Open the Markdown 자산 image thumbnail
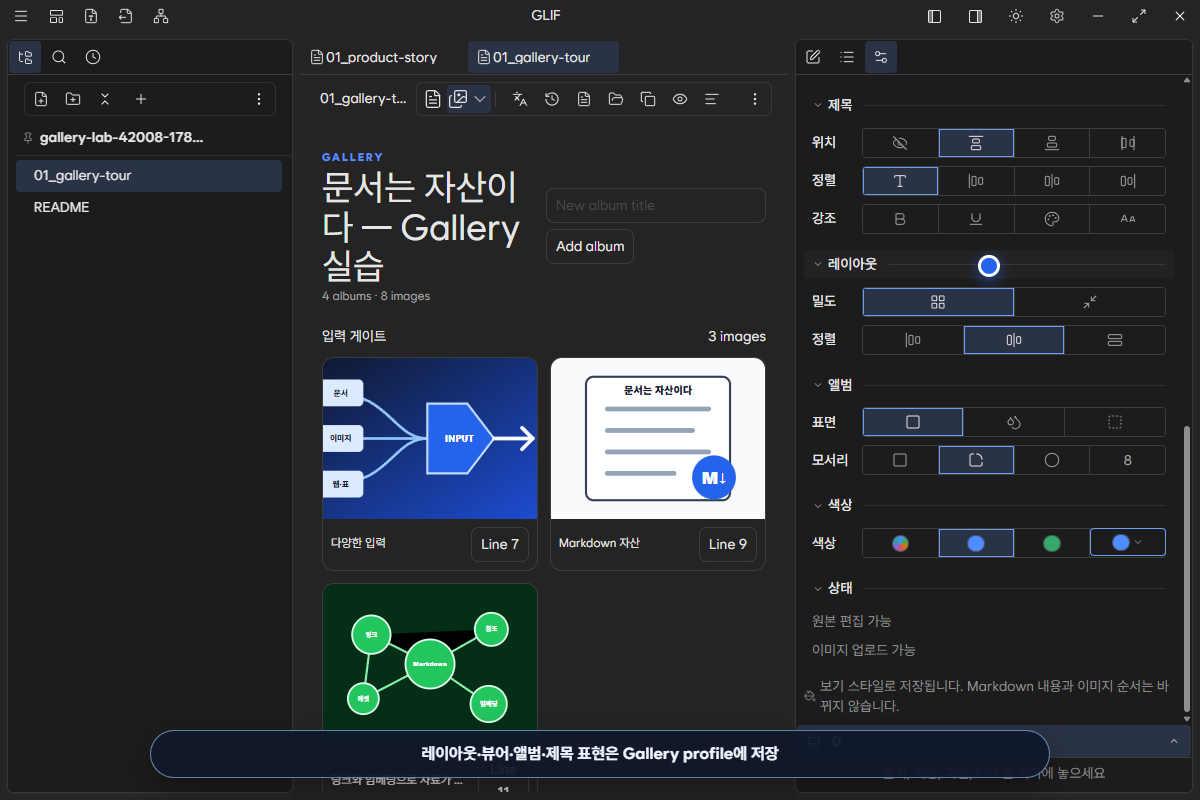Image resolution: width=1200 pixels, height=800 pixels. [658, 438]
